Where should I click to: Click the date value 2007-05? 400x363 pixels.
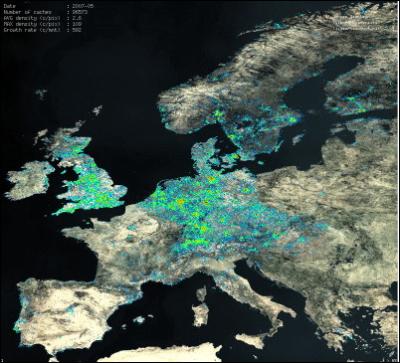82,6
